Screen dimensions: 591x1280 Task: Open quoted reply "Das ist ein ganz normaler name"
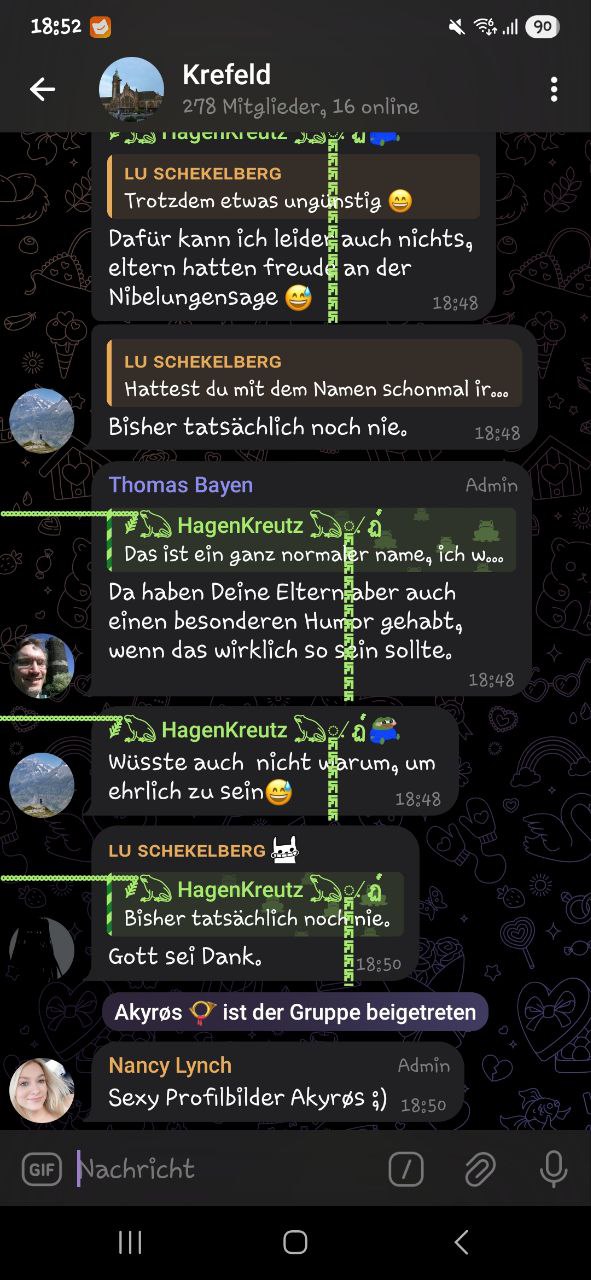click(312, 540)
